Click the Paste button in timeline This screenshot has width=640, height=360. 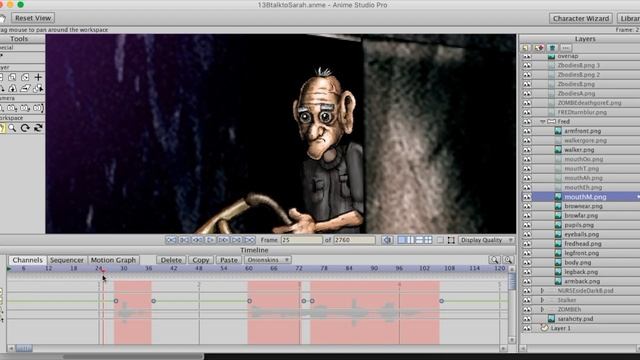coord(229,260)
